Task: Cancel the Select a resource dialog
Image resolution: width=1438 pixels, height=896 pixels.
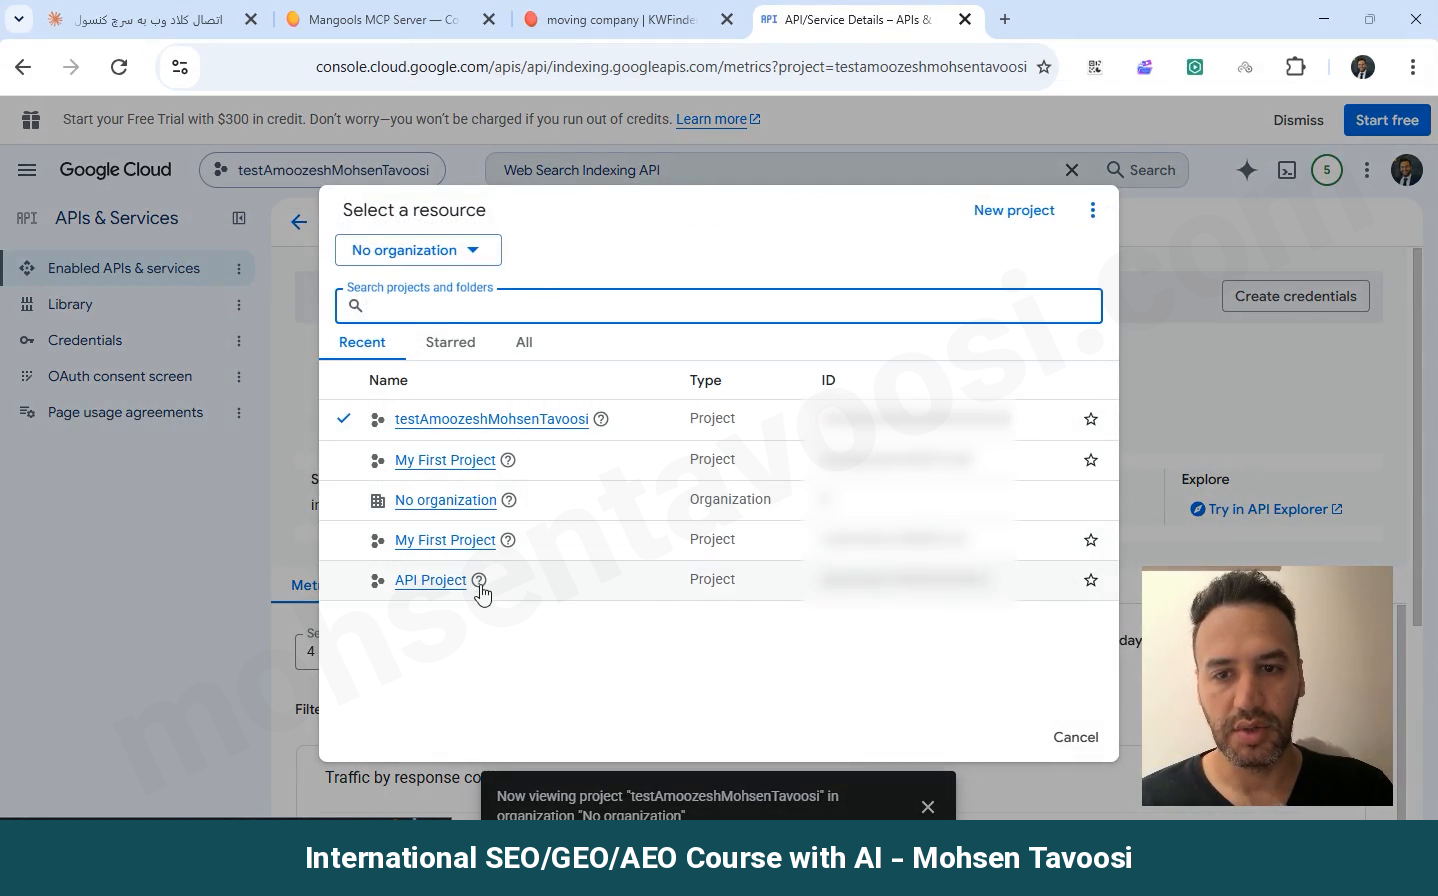Action: [x=1076, y=737]
